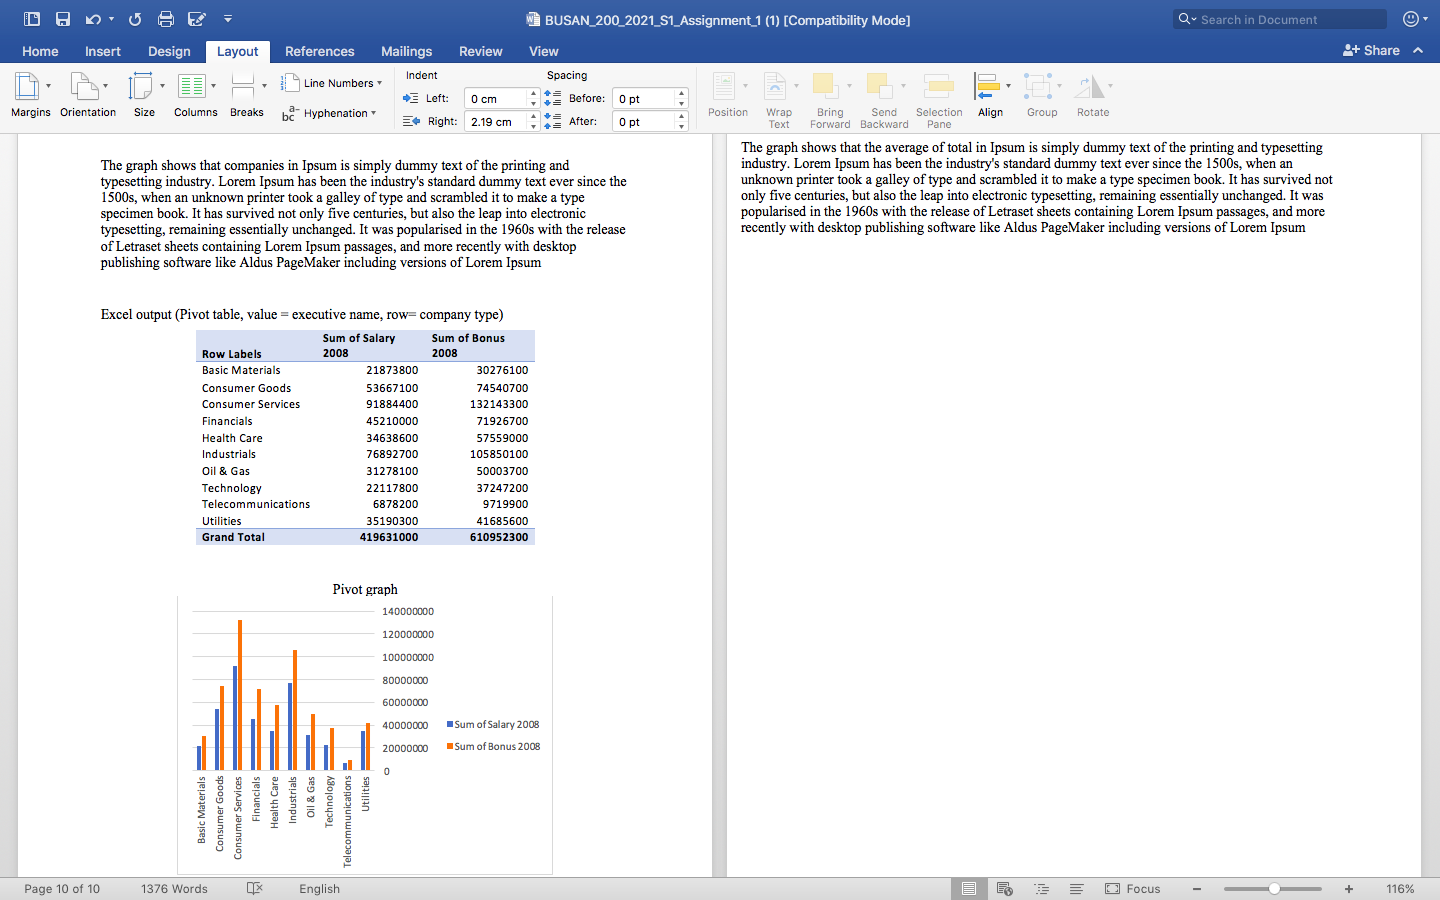Image resolution: width=1440 pixels, height=900 pixels.
Task: Open the Margins dropdown arrow
Action: pos(48,86)
